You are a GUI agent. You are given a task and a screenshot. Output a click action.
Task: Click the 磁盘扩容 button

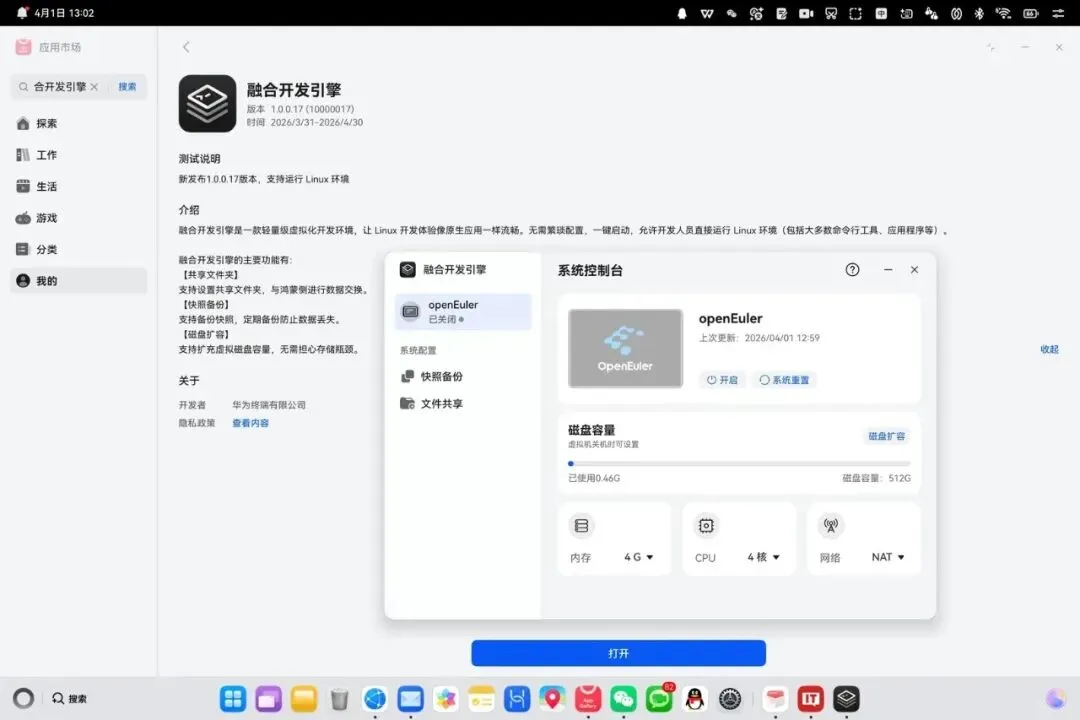tap(886, 436)
